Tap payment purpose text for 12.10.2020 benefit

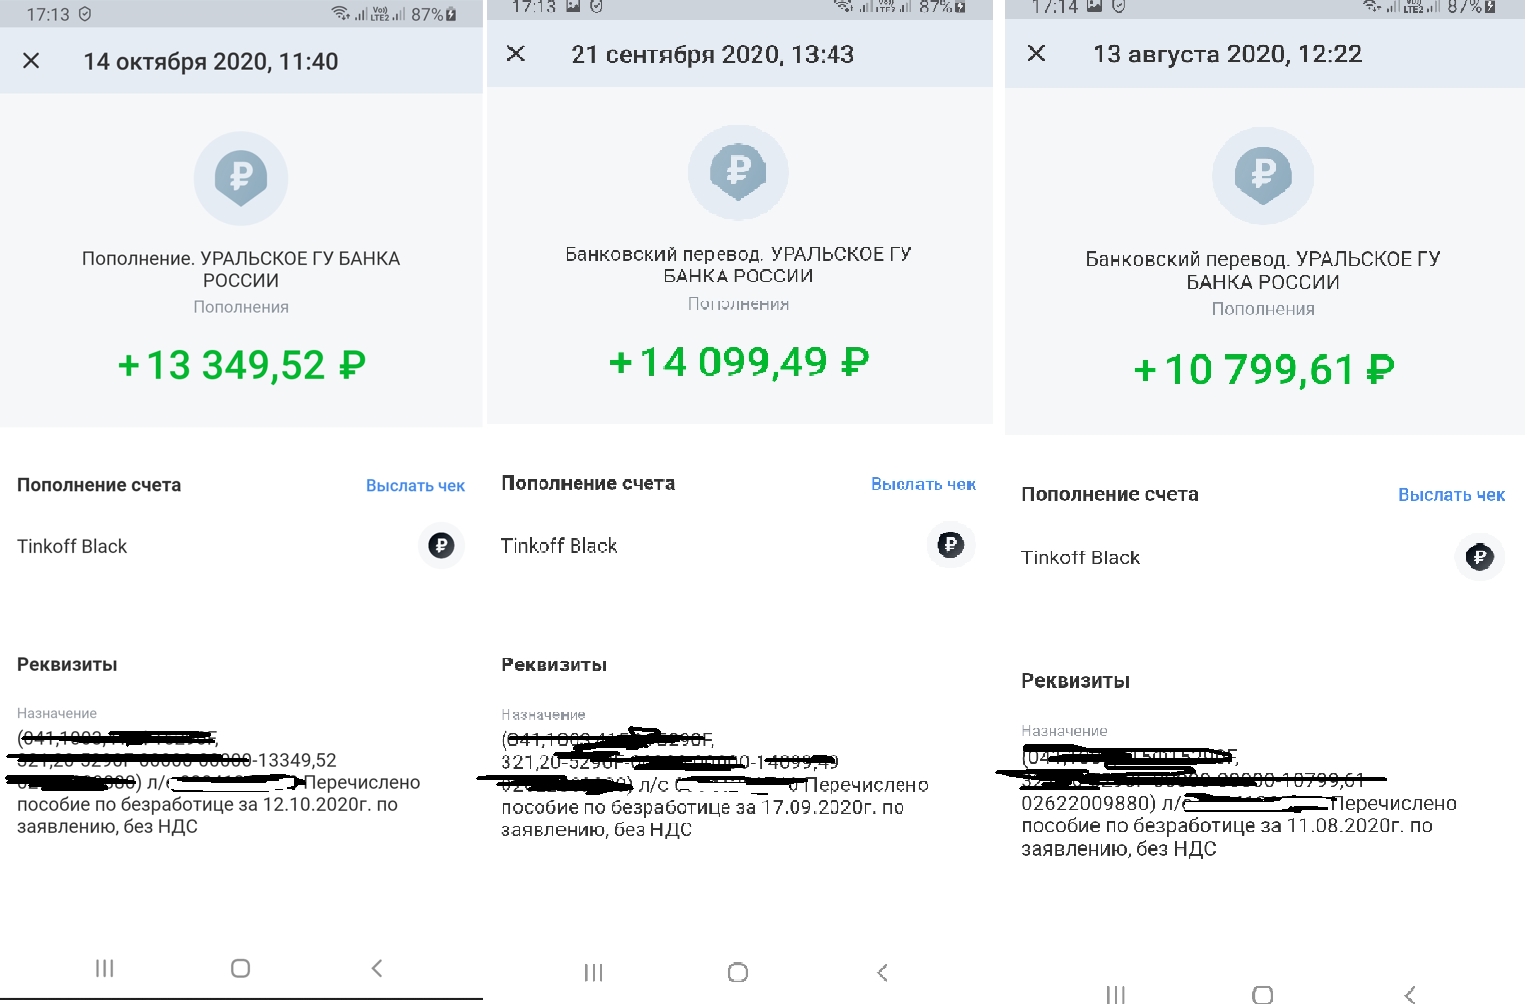218,782
